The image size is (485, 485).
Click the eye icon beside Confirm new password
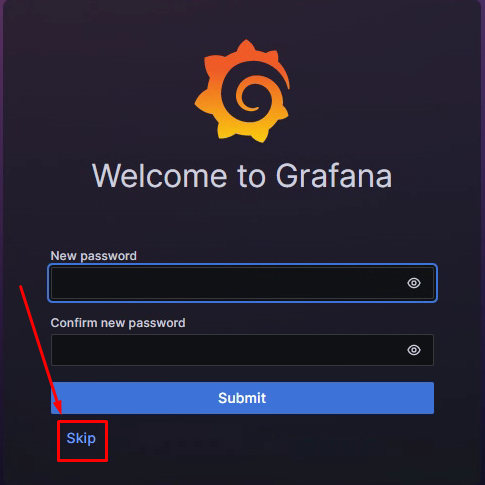pos(414,350)
